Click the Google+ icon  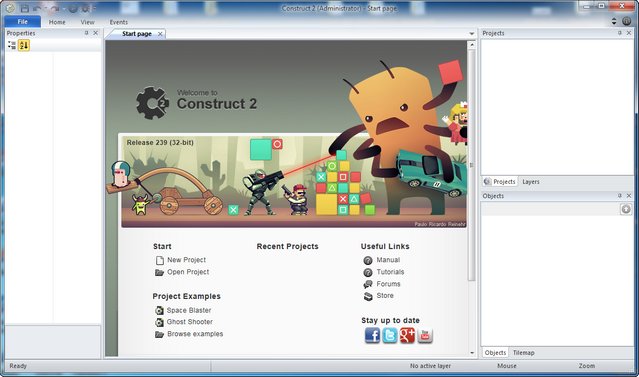tap(407, 335)
